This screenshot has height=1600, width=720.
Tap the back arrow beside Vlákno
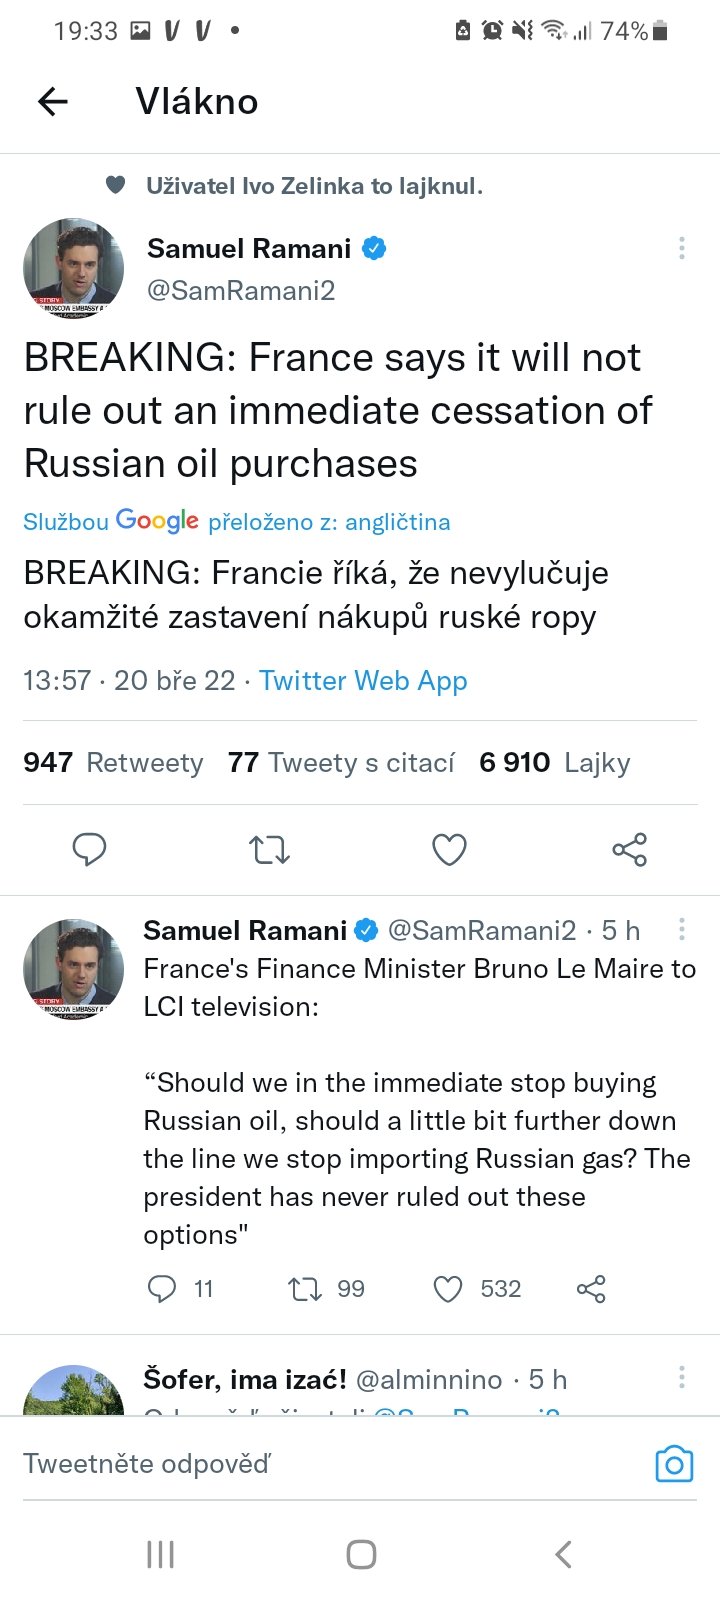53,101
